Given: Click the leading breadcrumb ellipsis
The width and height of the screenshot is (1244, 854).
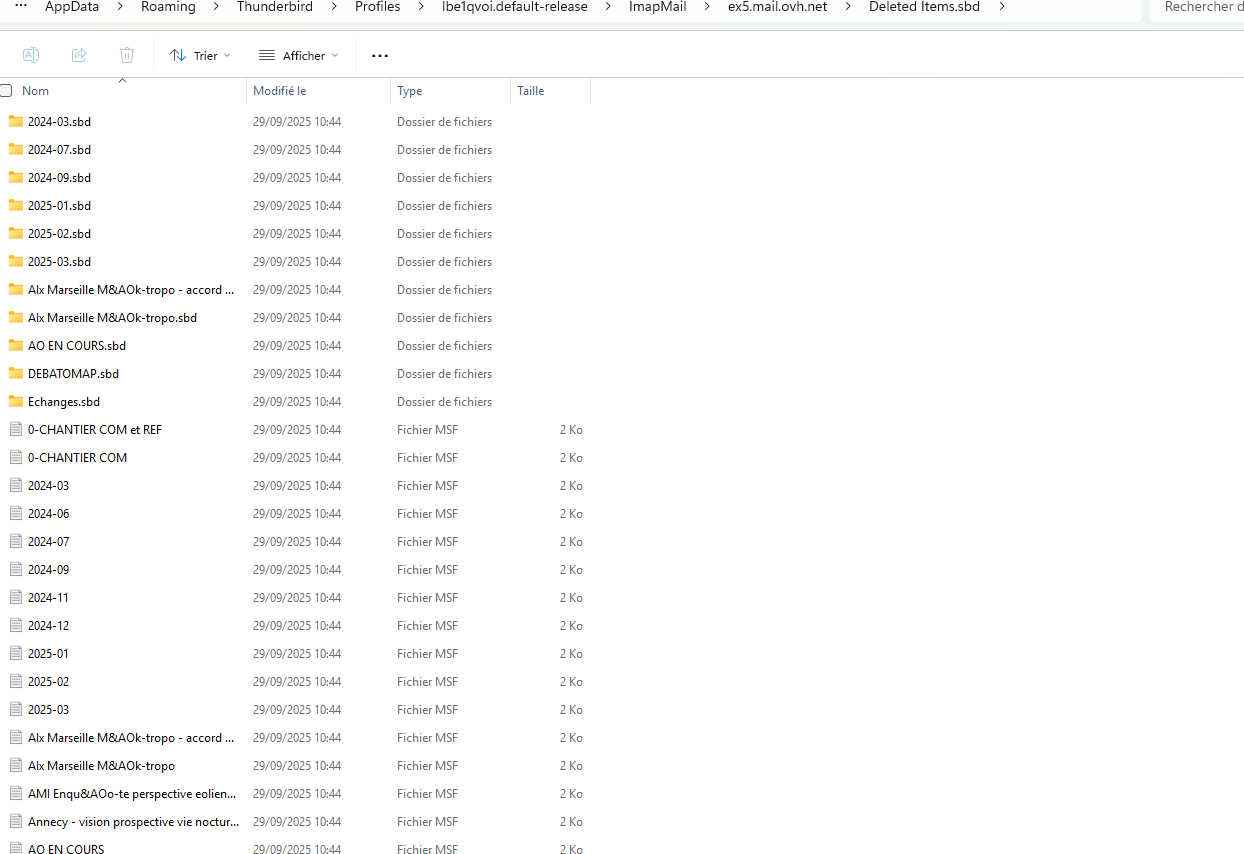Looking at the screenshot, I should point(20,7).
